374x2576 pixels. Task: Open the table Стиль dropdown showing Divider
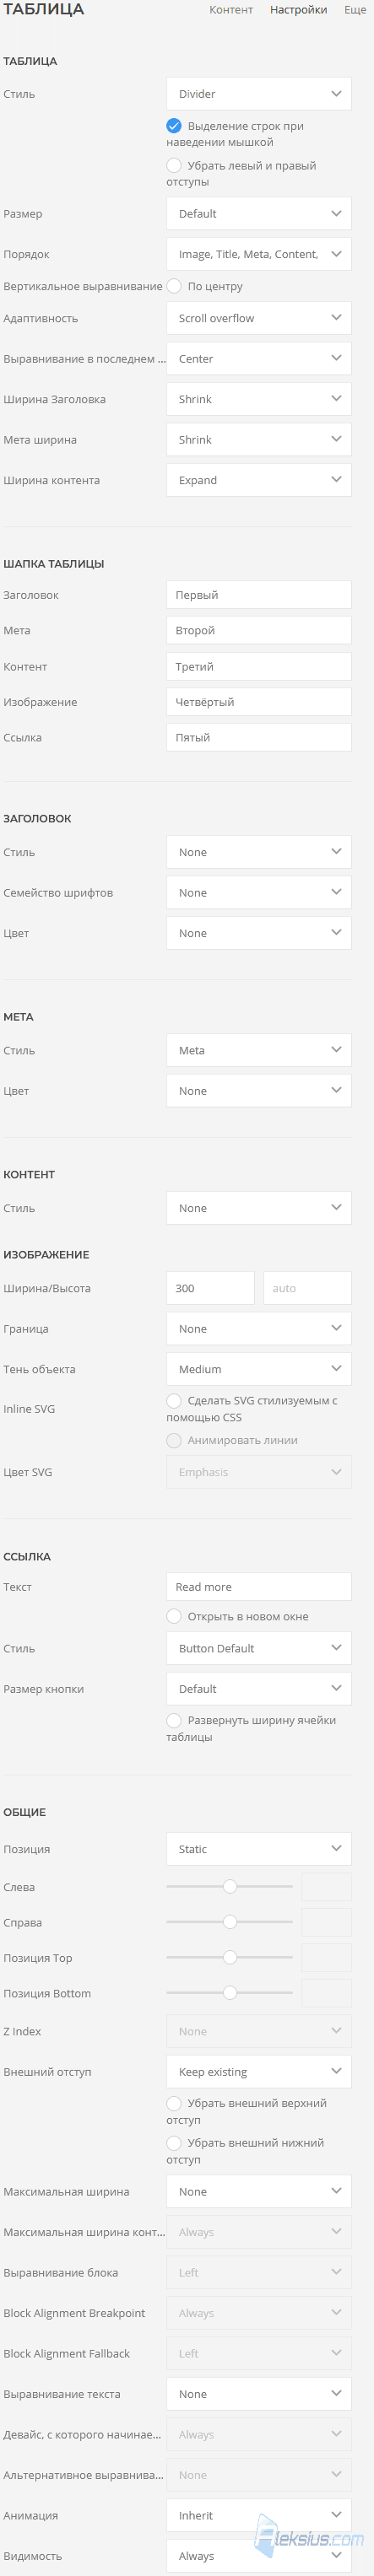(258, 94)
